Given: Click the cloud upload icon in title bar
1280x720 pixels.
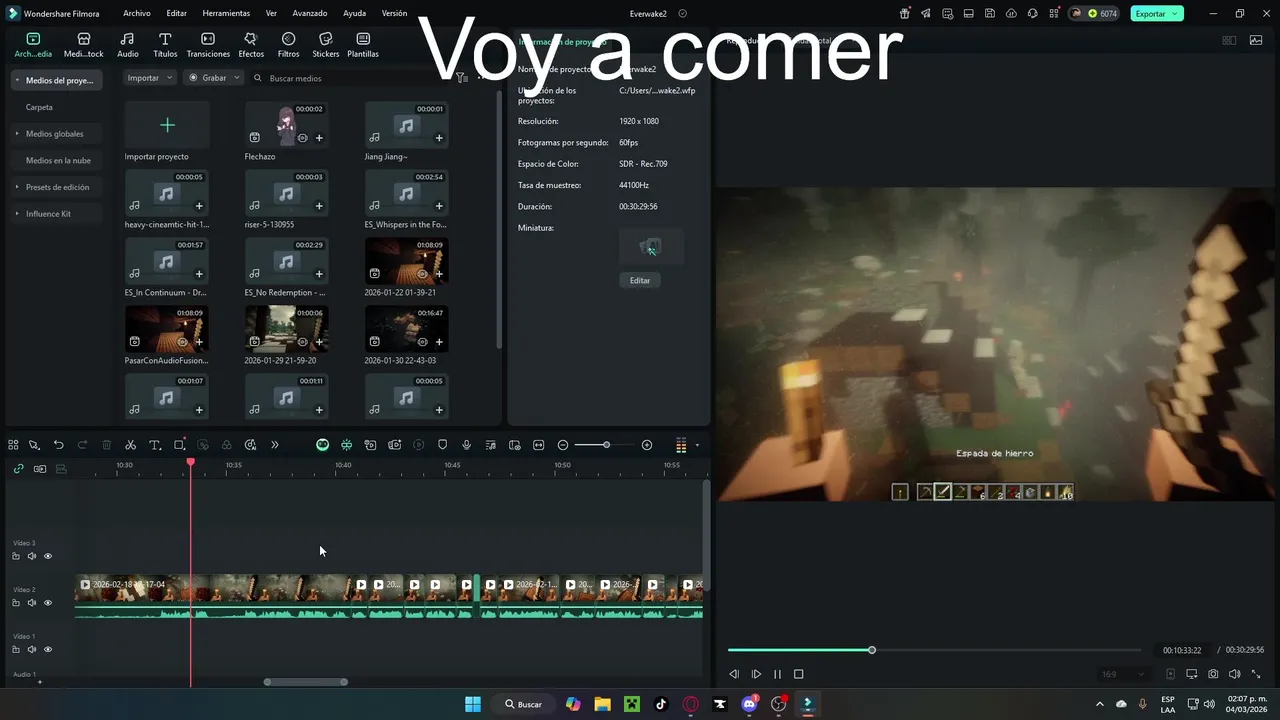Looking at the screenshot, I should [1011, 14].
